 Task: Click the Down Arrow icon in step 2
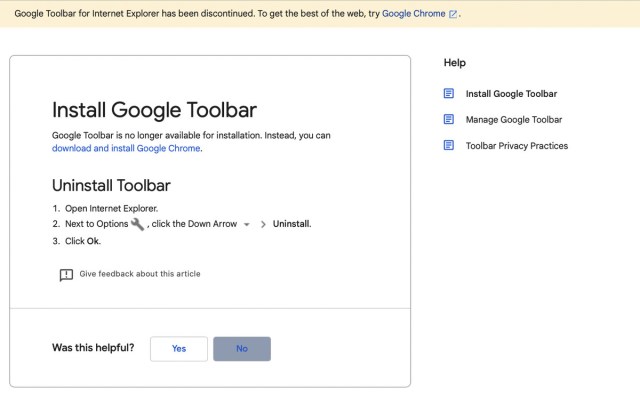pos(247,224)
